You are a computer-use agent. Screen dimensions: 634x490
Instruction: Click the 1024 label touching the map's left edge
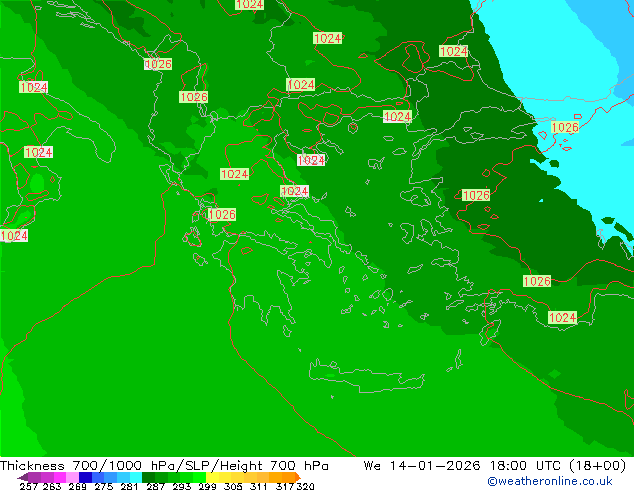click(14, 235)
